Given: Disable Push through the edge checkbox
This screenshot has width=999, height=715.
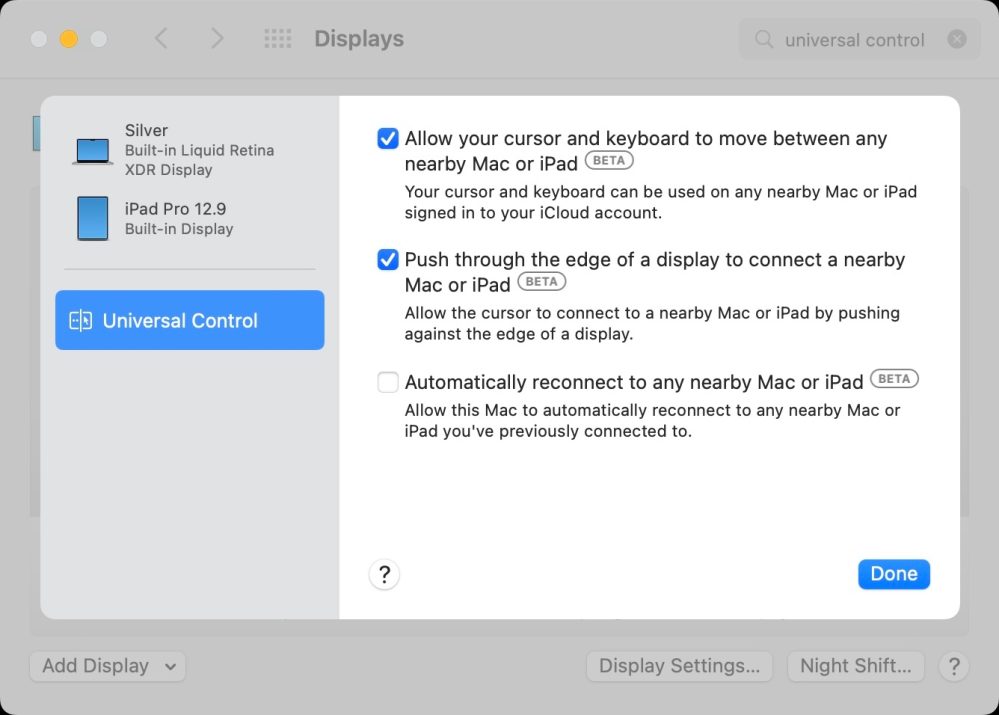Looking at the screenshot, I should 388,260.
